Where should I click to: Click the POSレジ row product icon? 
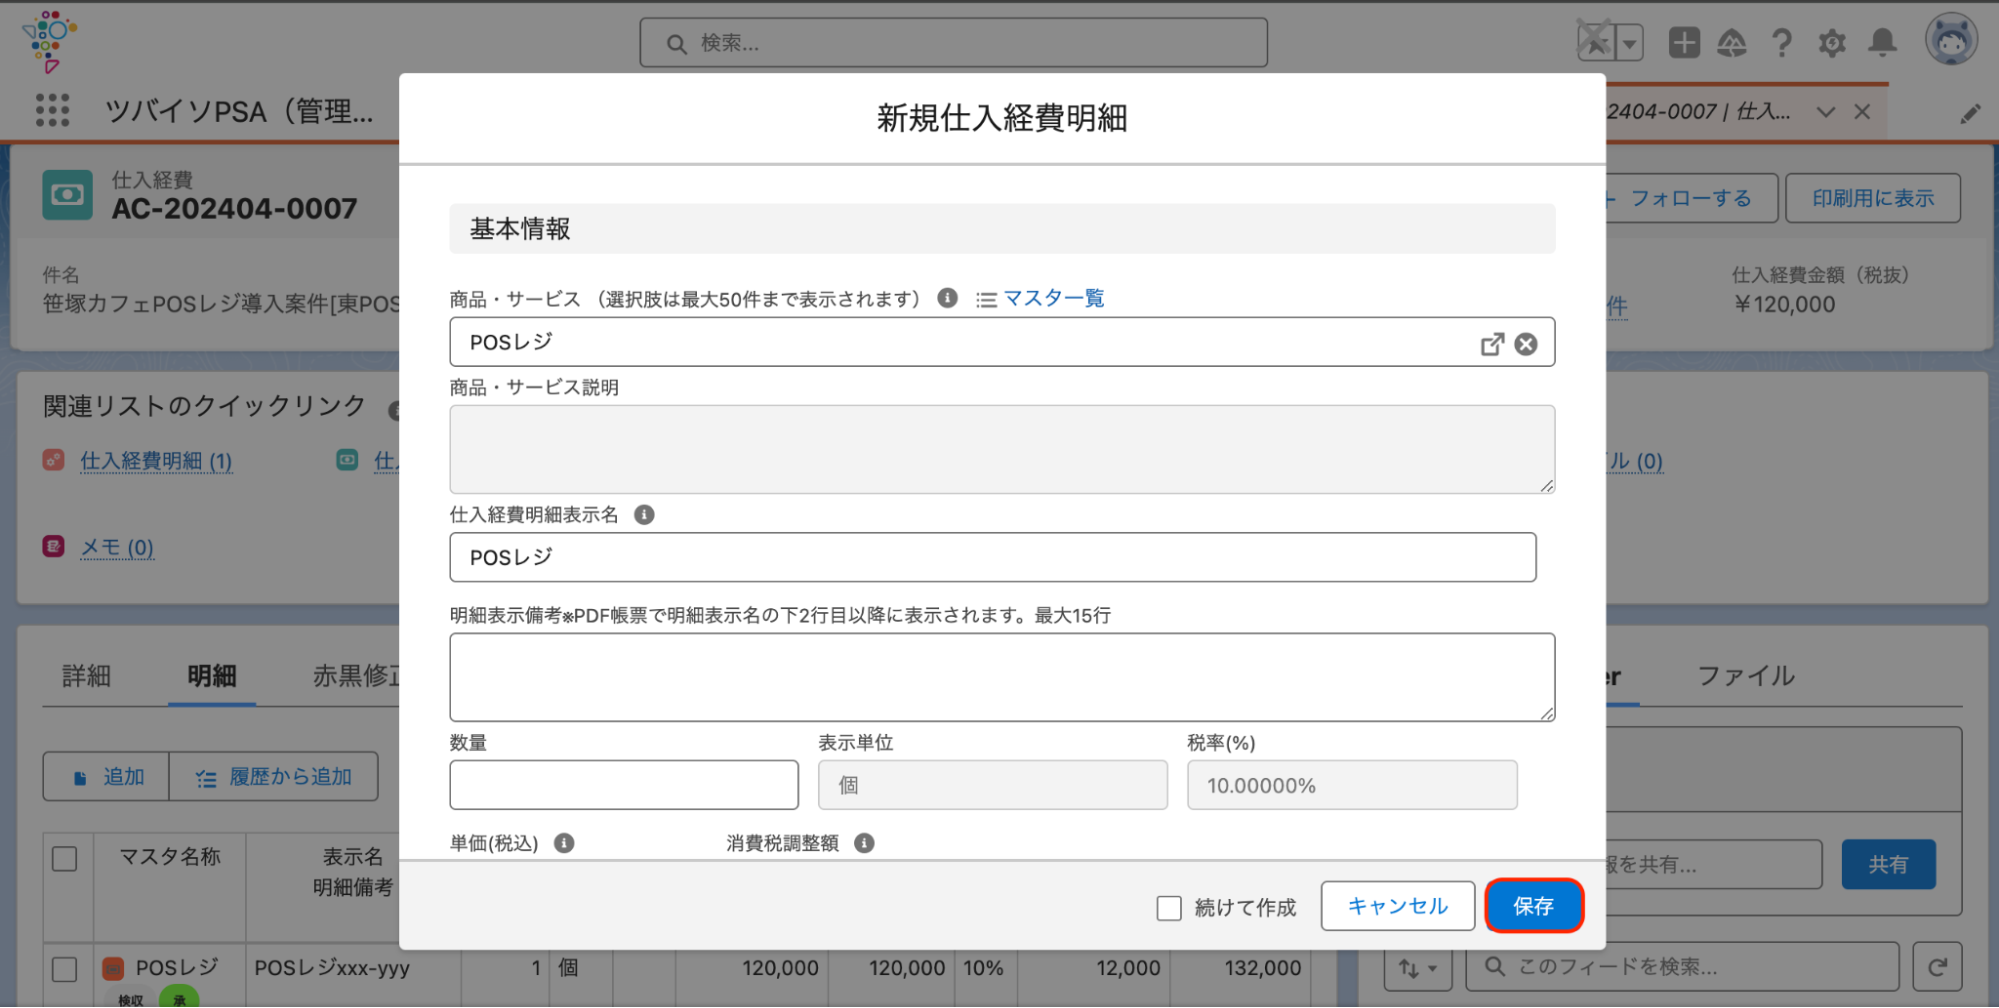click(x=114, y=968)
